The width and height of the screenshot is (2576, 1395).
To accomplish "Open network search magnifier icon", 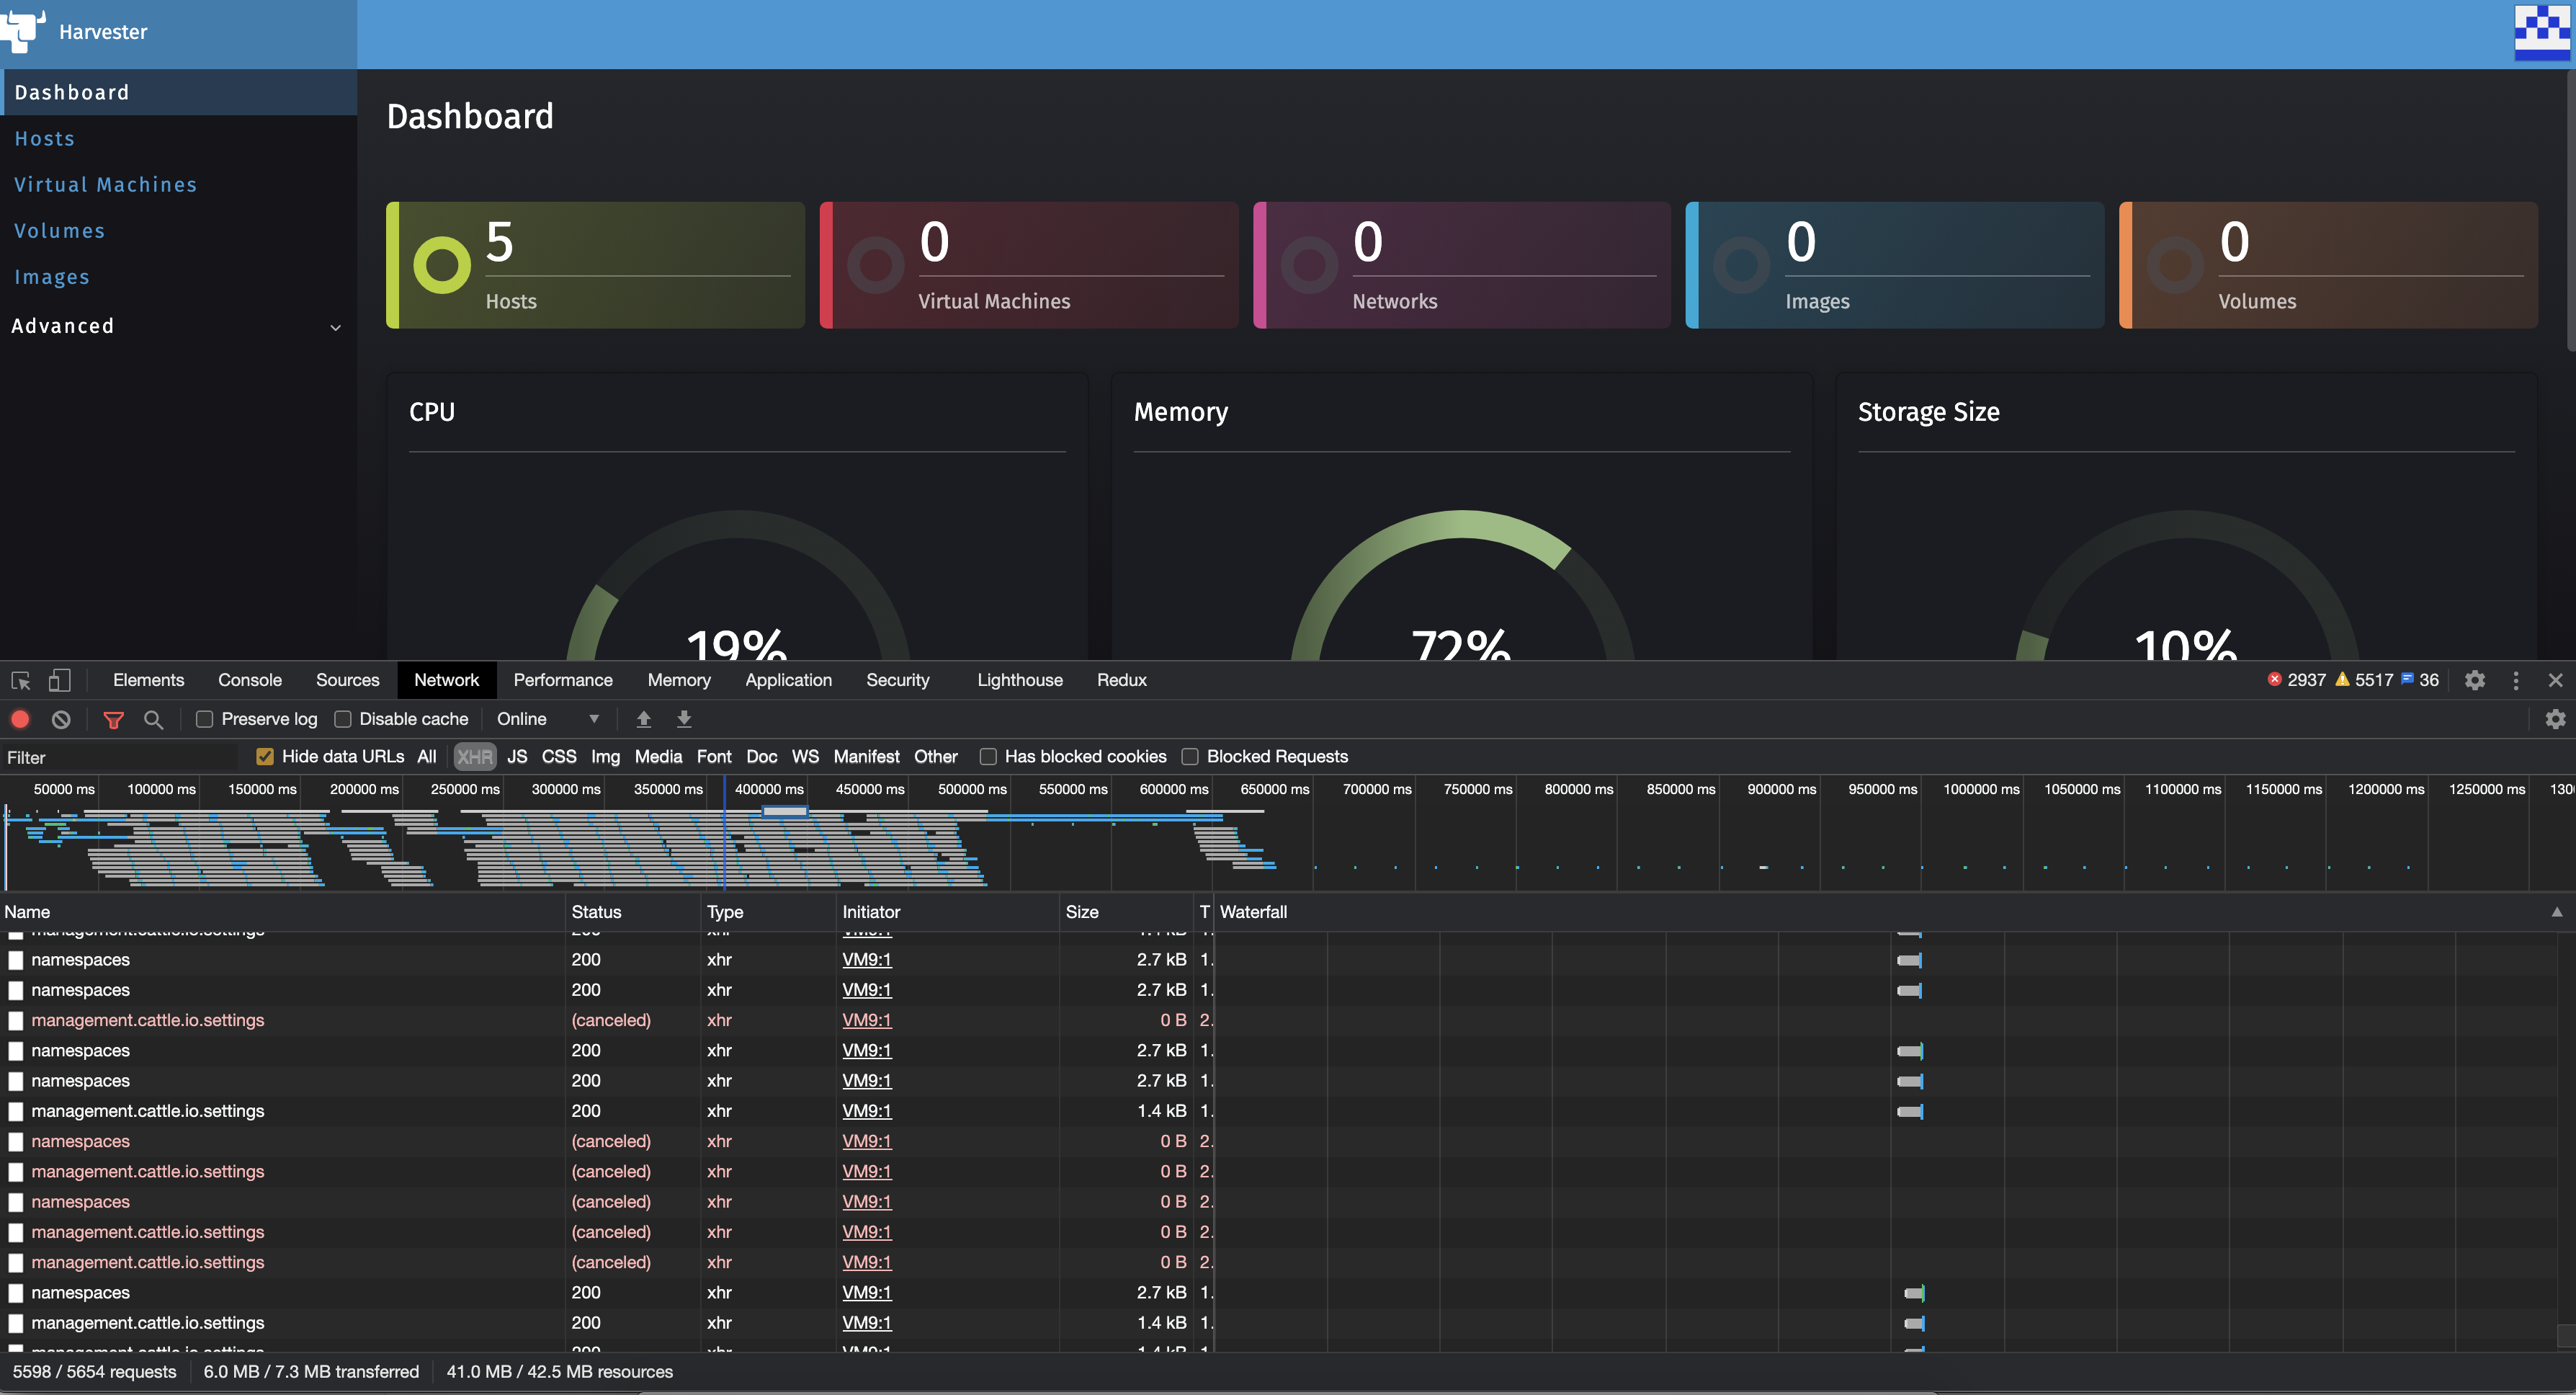I will [x=153, y=719].
